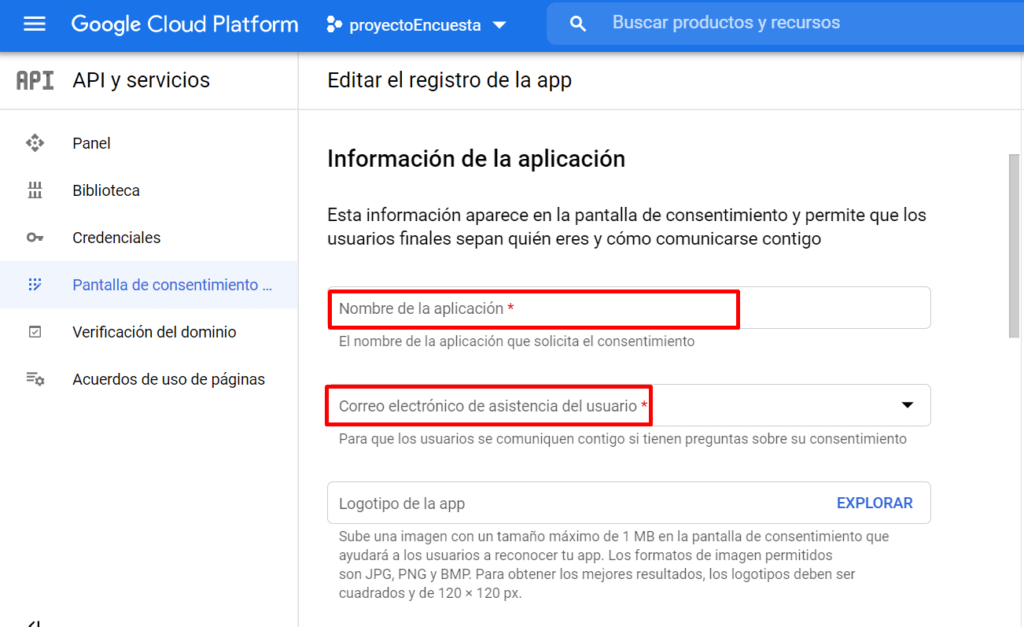The width and height of the screenshot is (1024, 627).
Task: Click the helper text starting 'Para que los usuarios se comuniquen'
Action: pyautogui.click(x=622, y=439)
